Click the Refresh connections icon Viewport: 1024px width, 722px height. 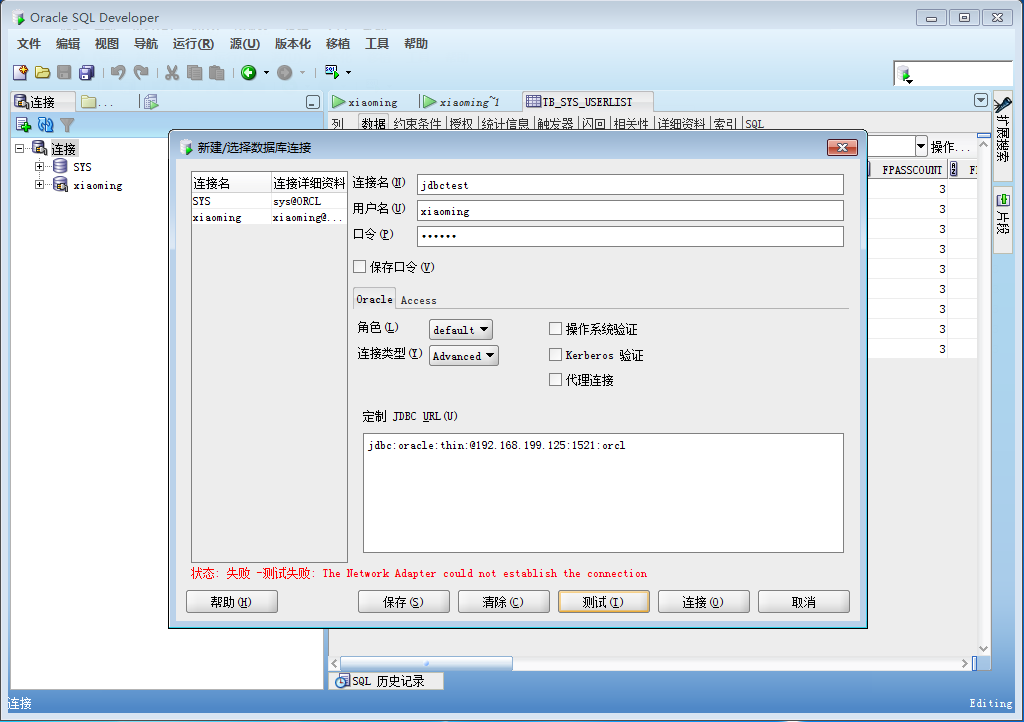point(45,125)
